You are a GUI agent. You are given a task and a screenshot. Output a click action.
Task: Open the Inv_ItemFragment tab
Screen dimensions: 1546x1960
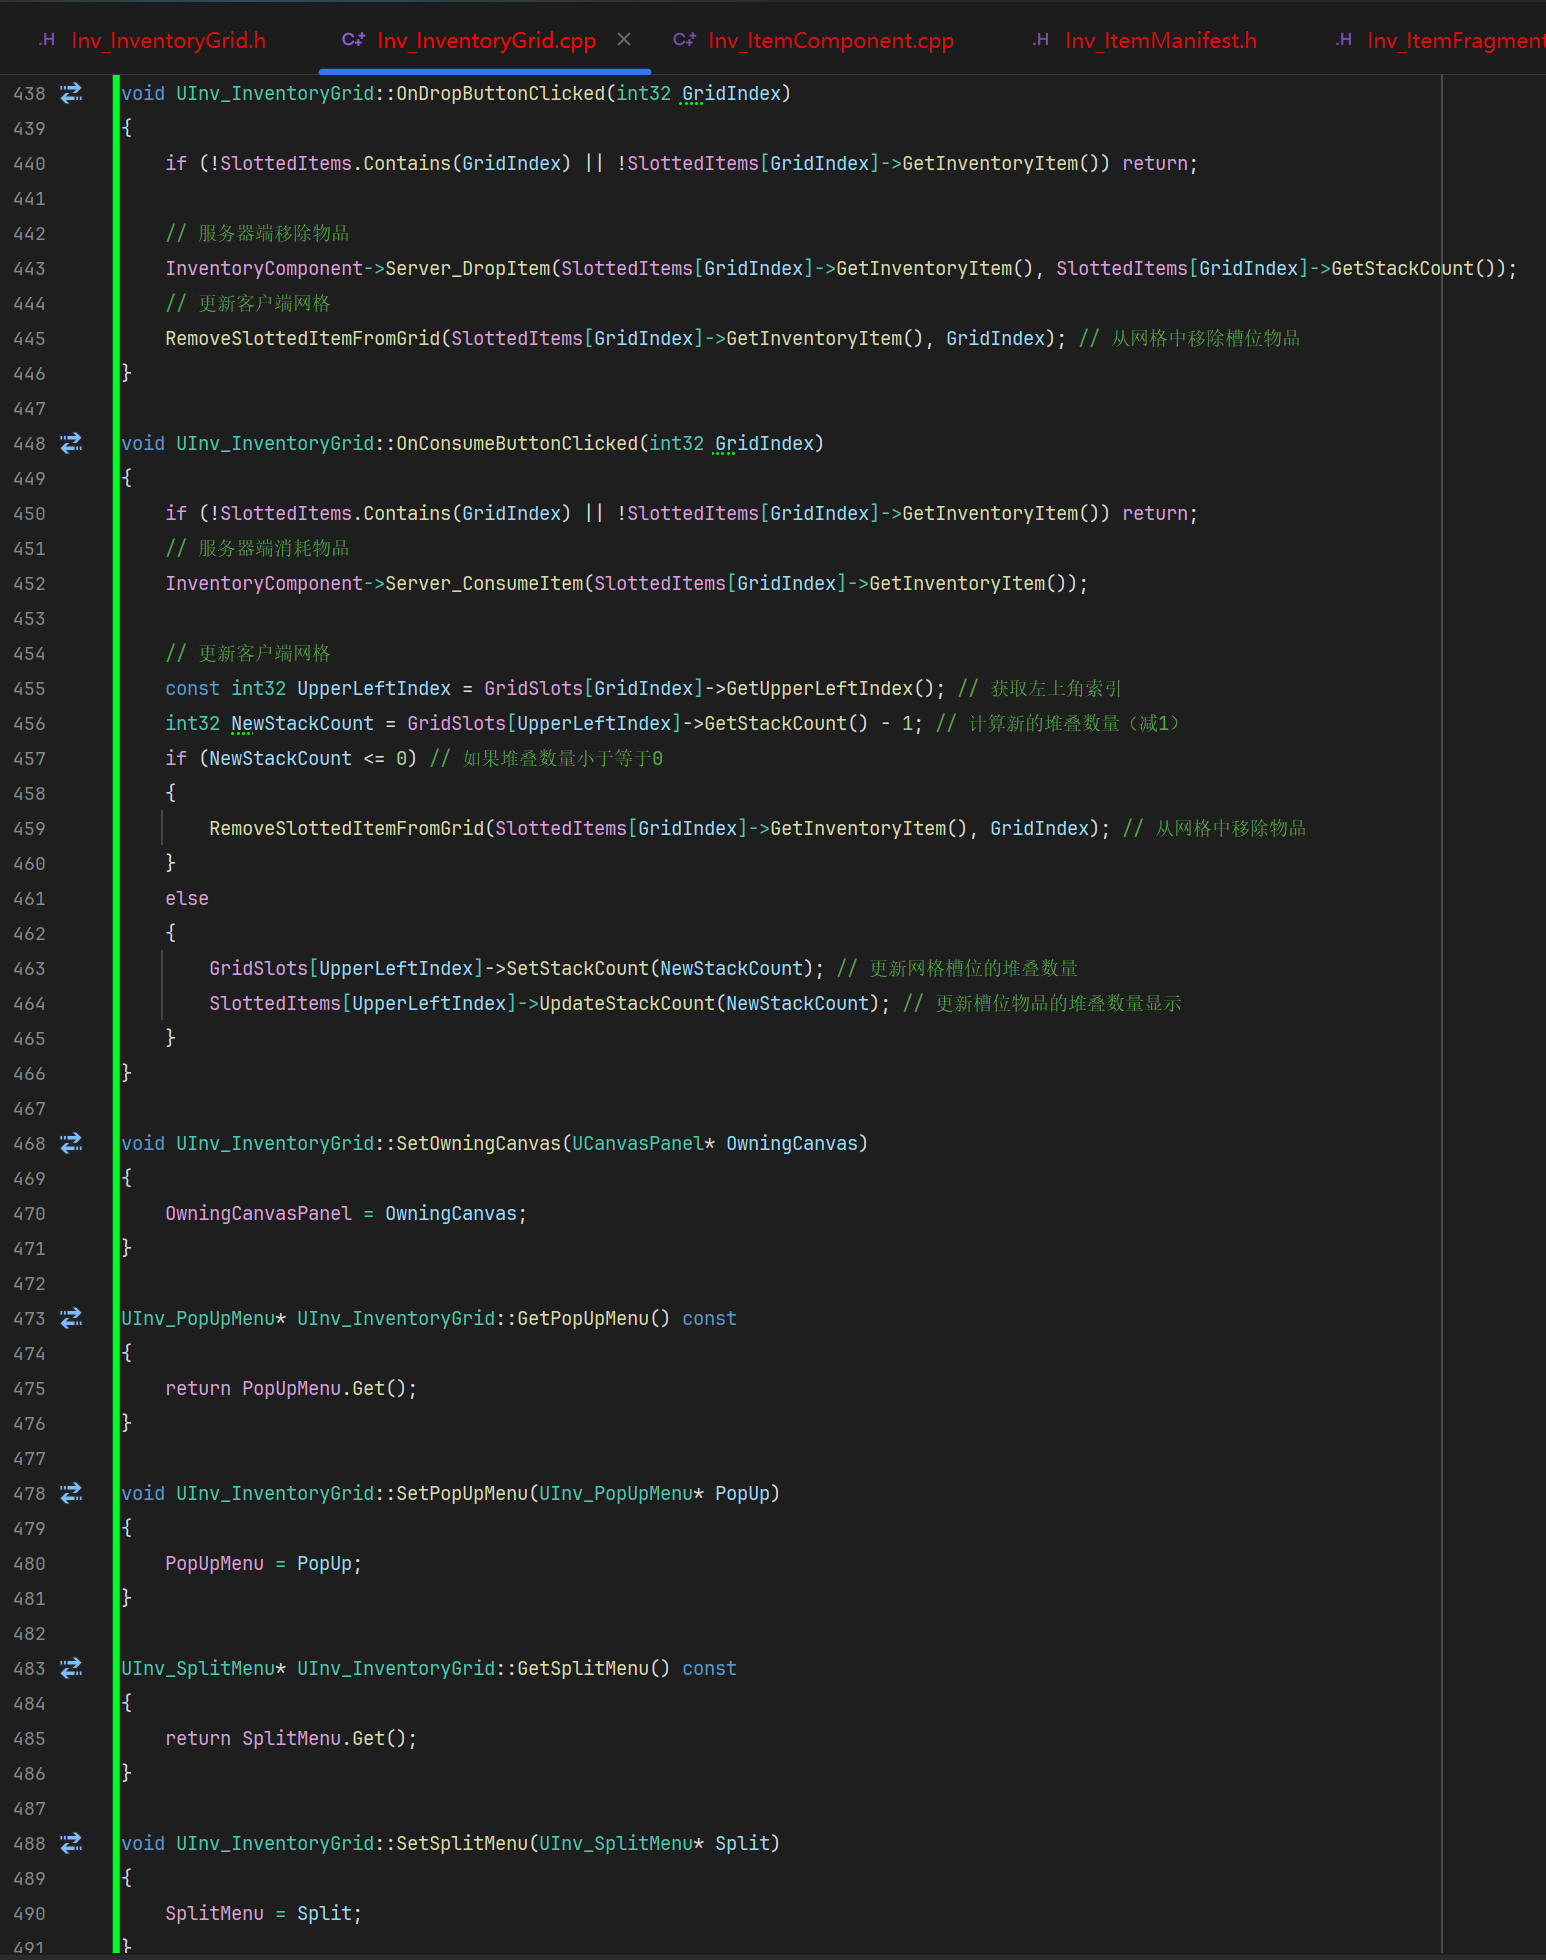coord(1455,40)
